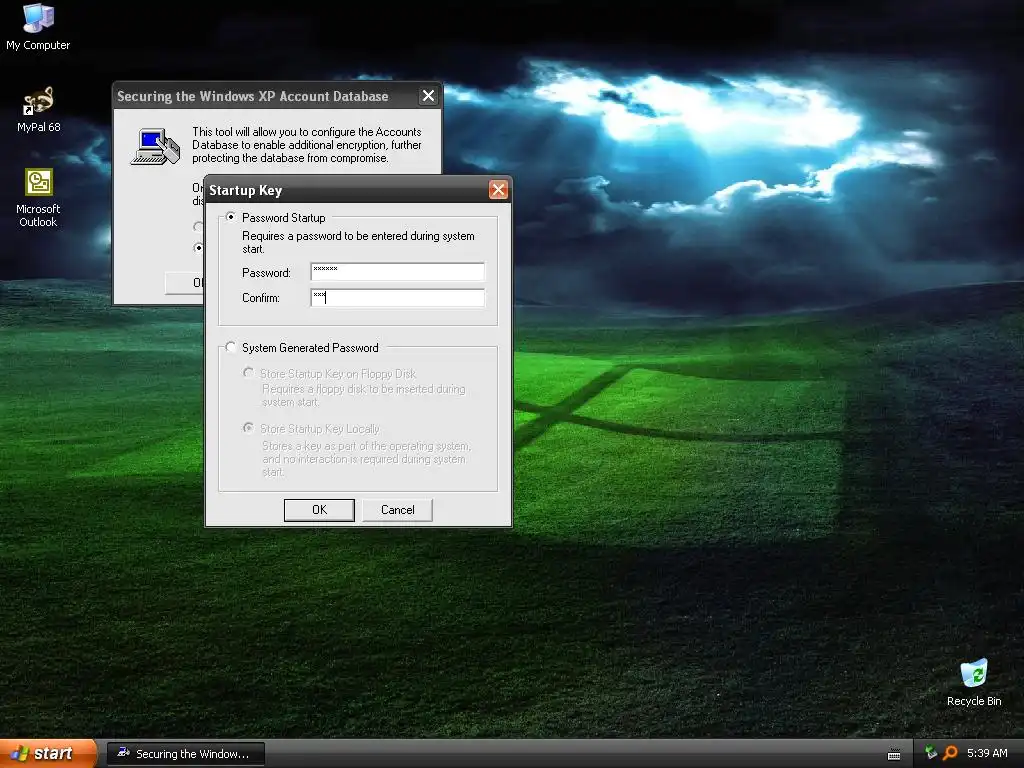Open Microsoft Outlook desktop icon
The width and height of the screenshot is (1024, 768).
click(x=38, y=198)
